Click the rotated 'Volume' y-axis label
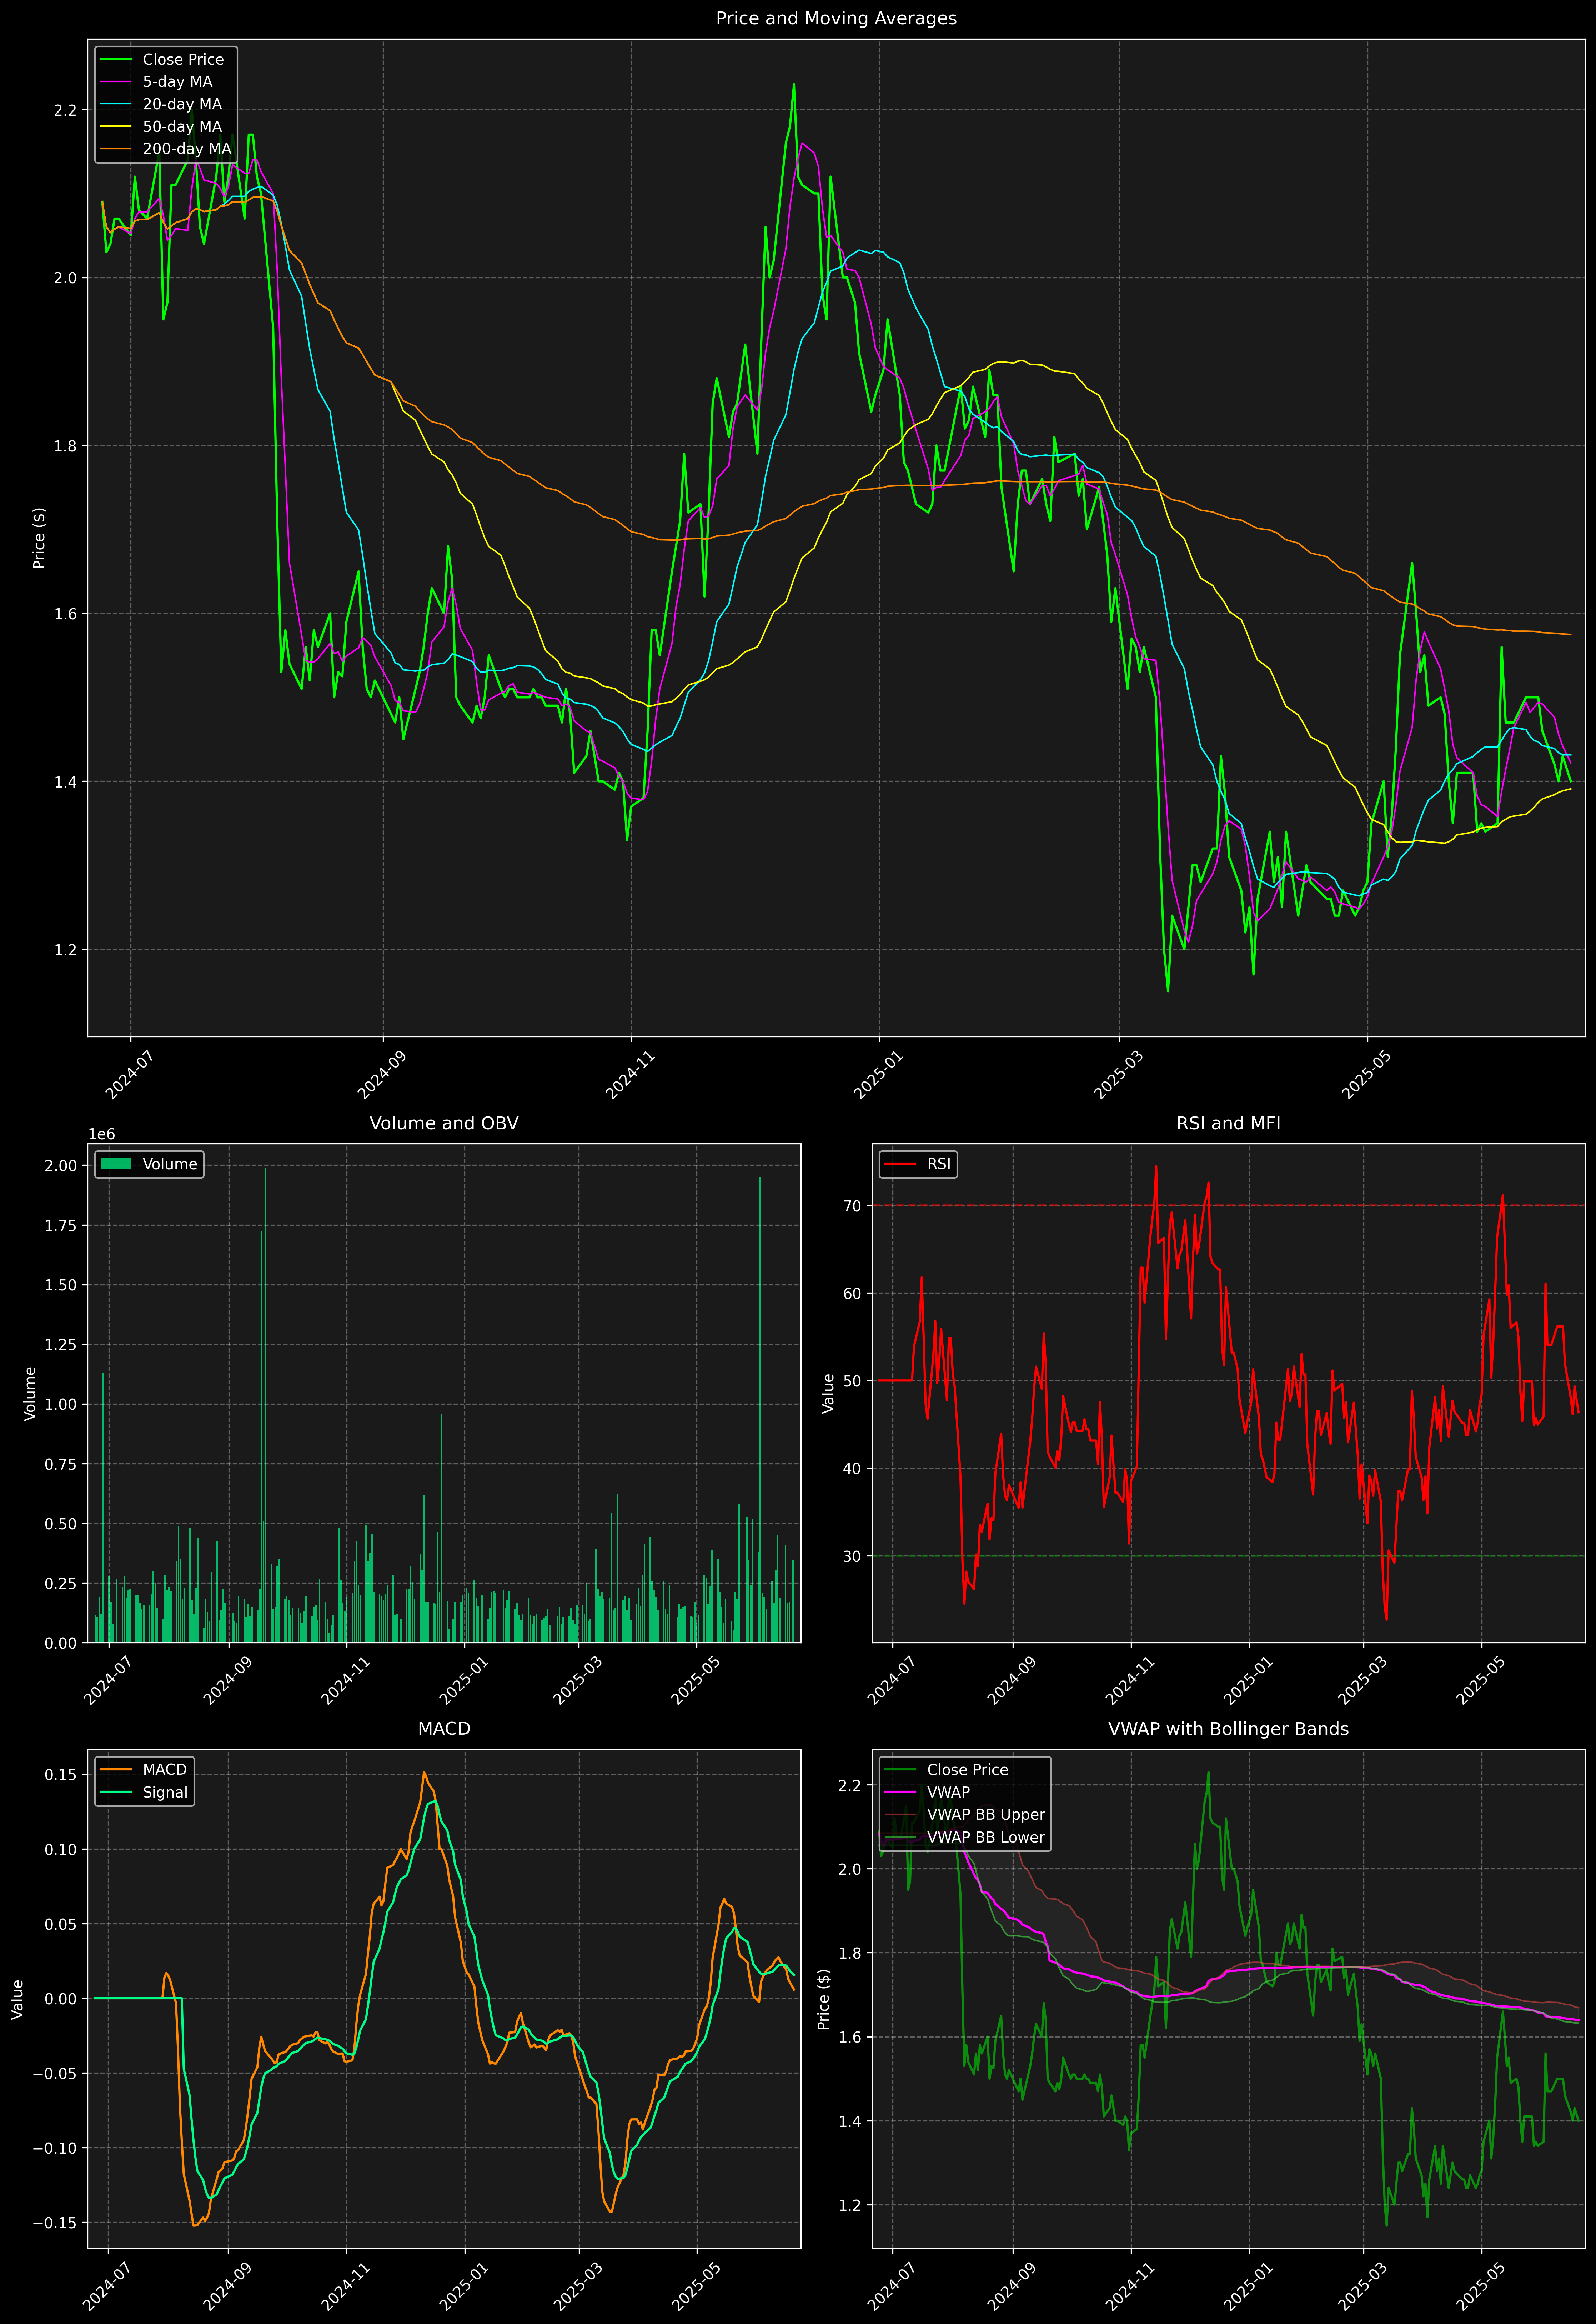Image resolution: width=1596 pixels, height=2324 pixels. point(30,1393)
